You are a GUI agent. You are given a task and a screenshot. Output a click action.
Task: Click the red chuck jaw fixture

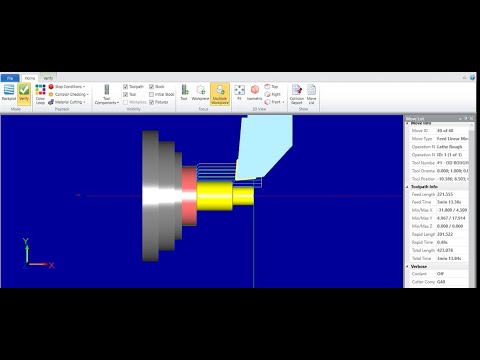pos(189,196)
